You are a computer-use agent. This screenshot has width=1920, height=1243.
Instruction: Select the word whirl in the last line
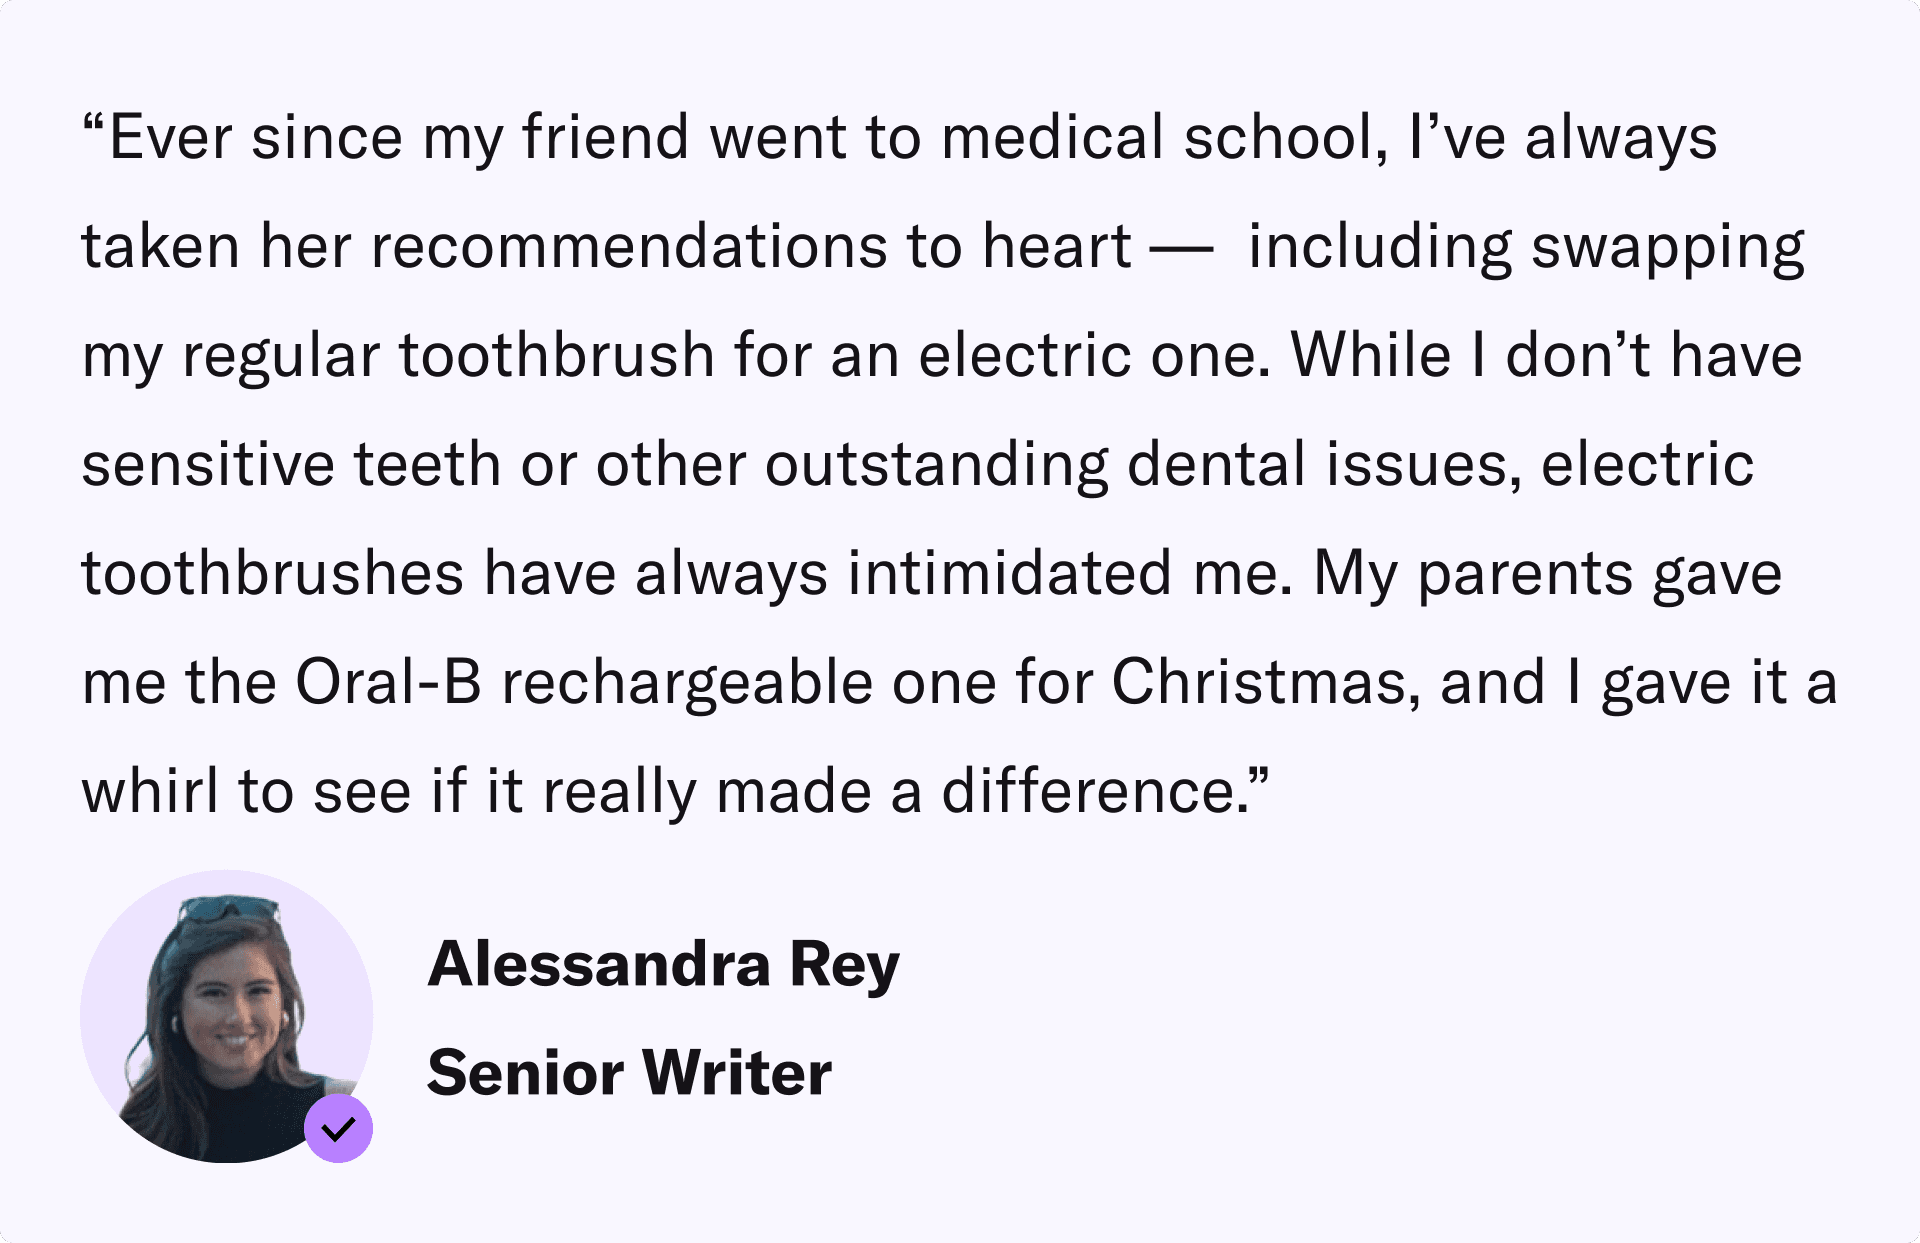click(x=150, y=792)
